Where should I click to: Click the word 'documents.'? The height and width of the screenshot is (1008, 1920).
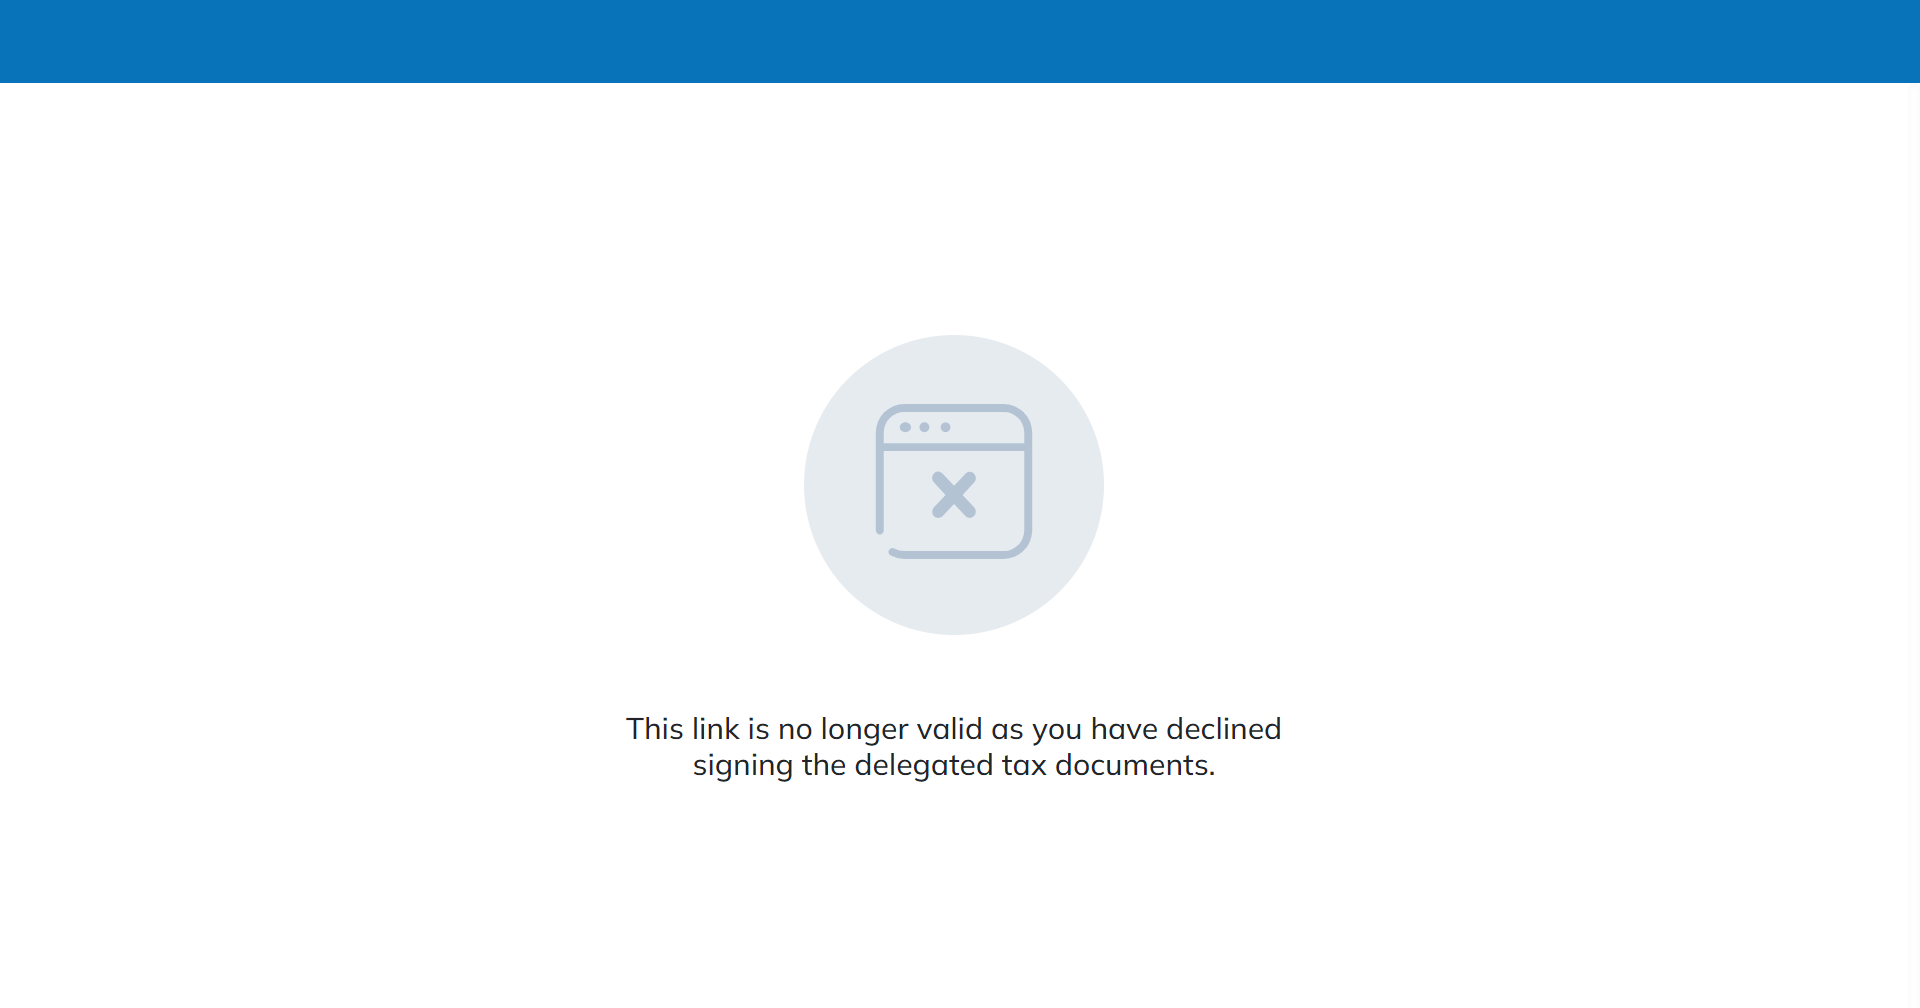click(1135, 765)
